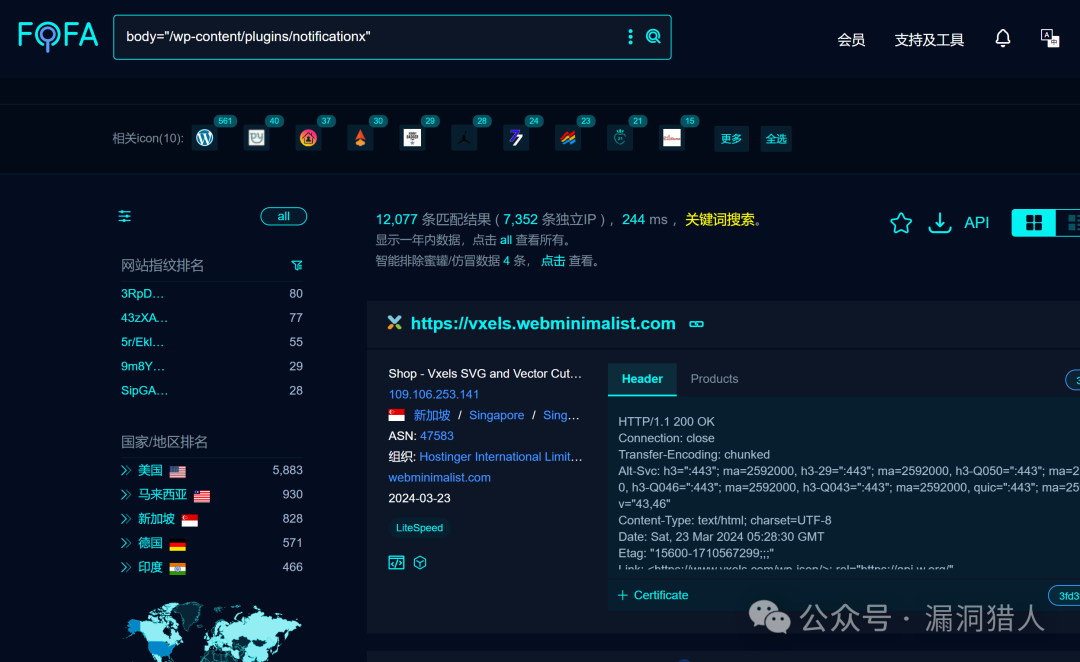This screenshot has width=1080, height=662.
Task: Click the language translate icon
Action: (1050, 38)
